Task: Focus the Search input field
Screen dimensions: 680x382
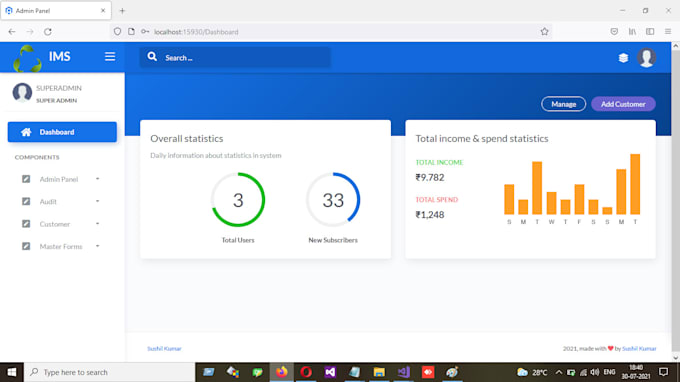Action: 235,57
